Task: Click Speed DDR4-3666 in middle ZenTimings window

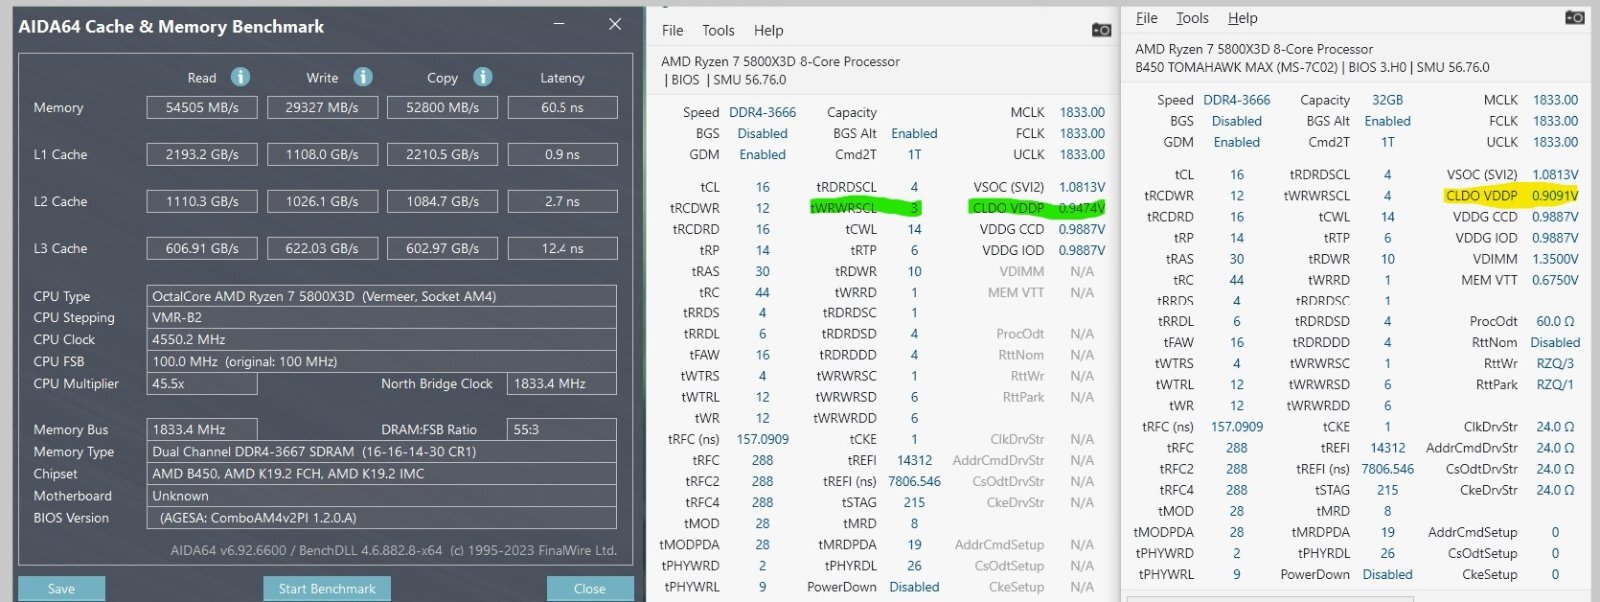Action: [x=762, y=112]
